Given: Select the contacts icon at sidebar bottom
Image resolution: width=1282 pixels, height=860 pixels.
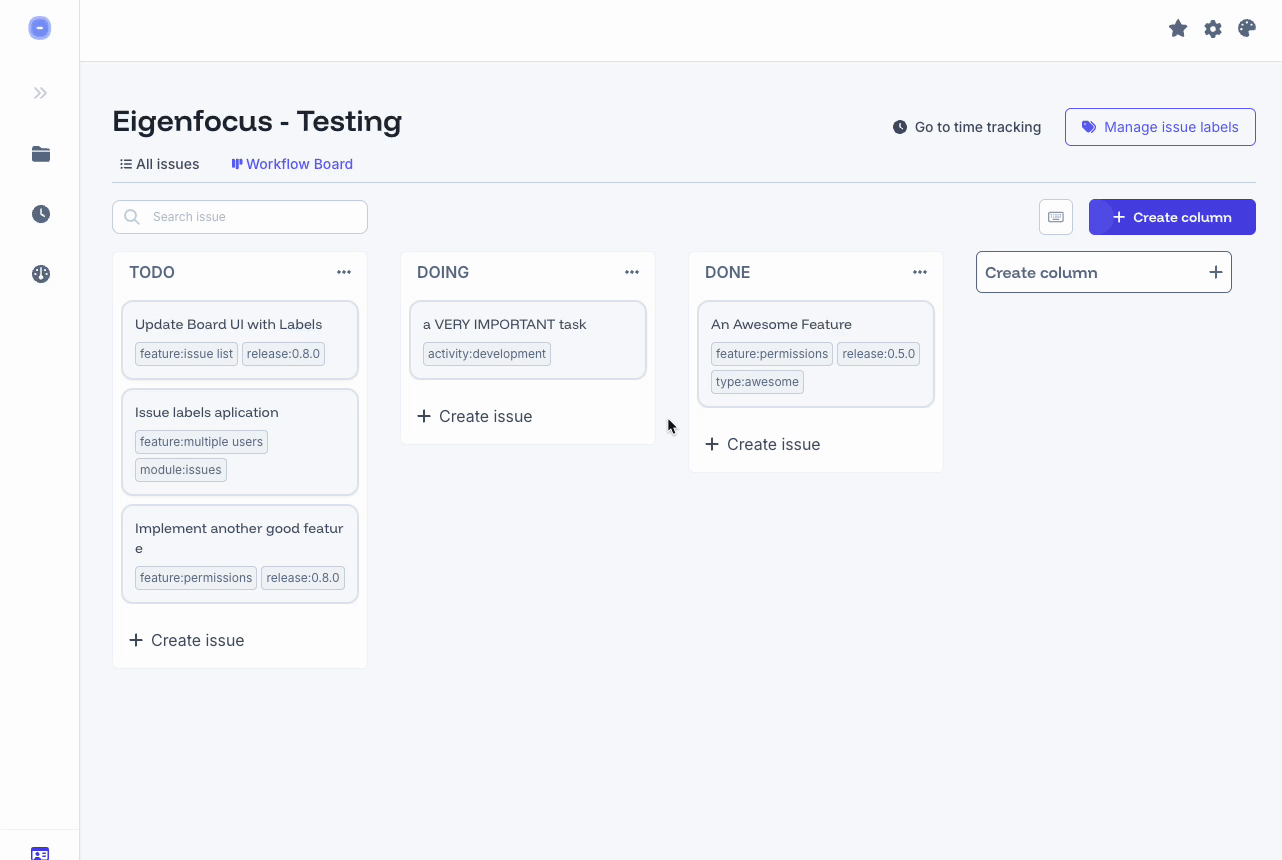Looking at the screenshot, I should tap(40, 852).
